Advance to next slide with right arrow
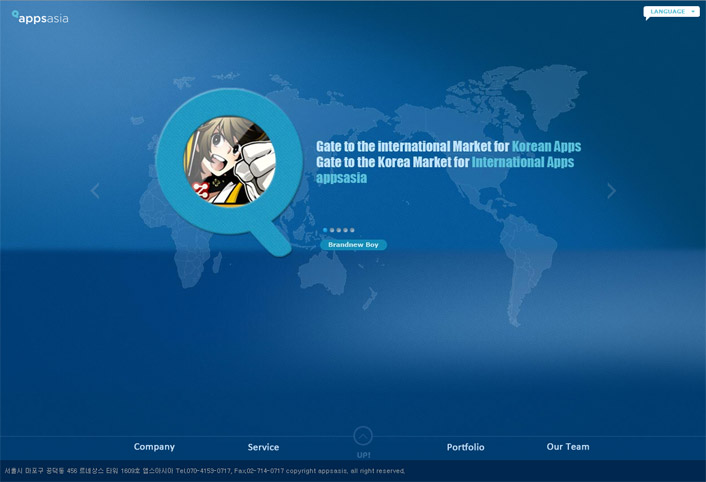 611,190
